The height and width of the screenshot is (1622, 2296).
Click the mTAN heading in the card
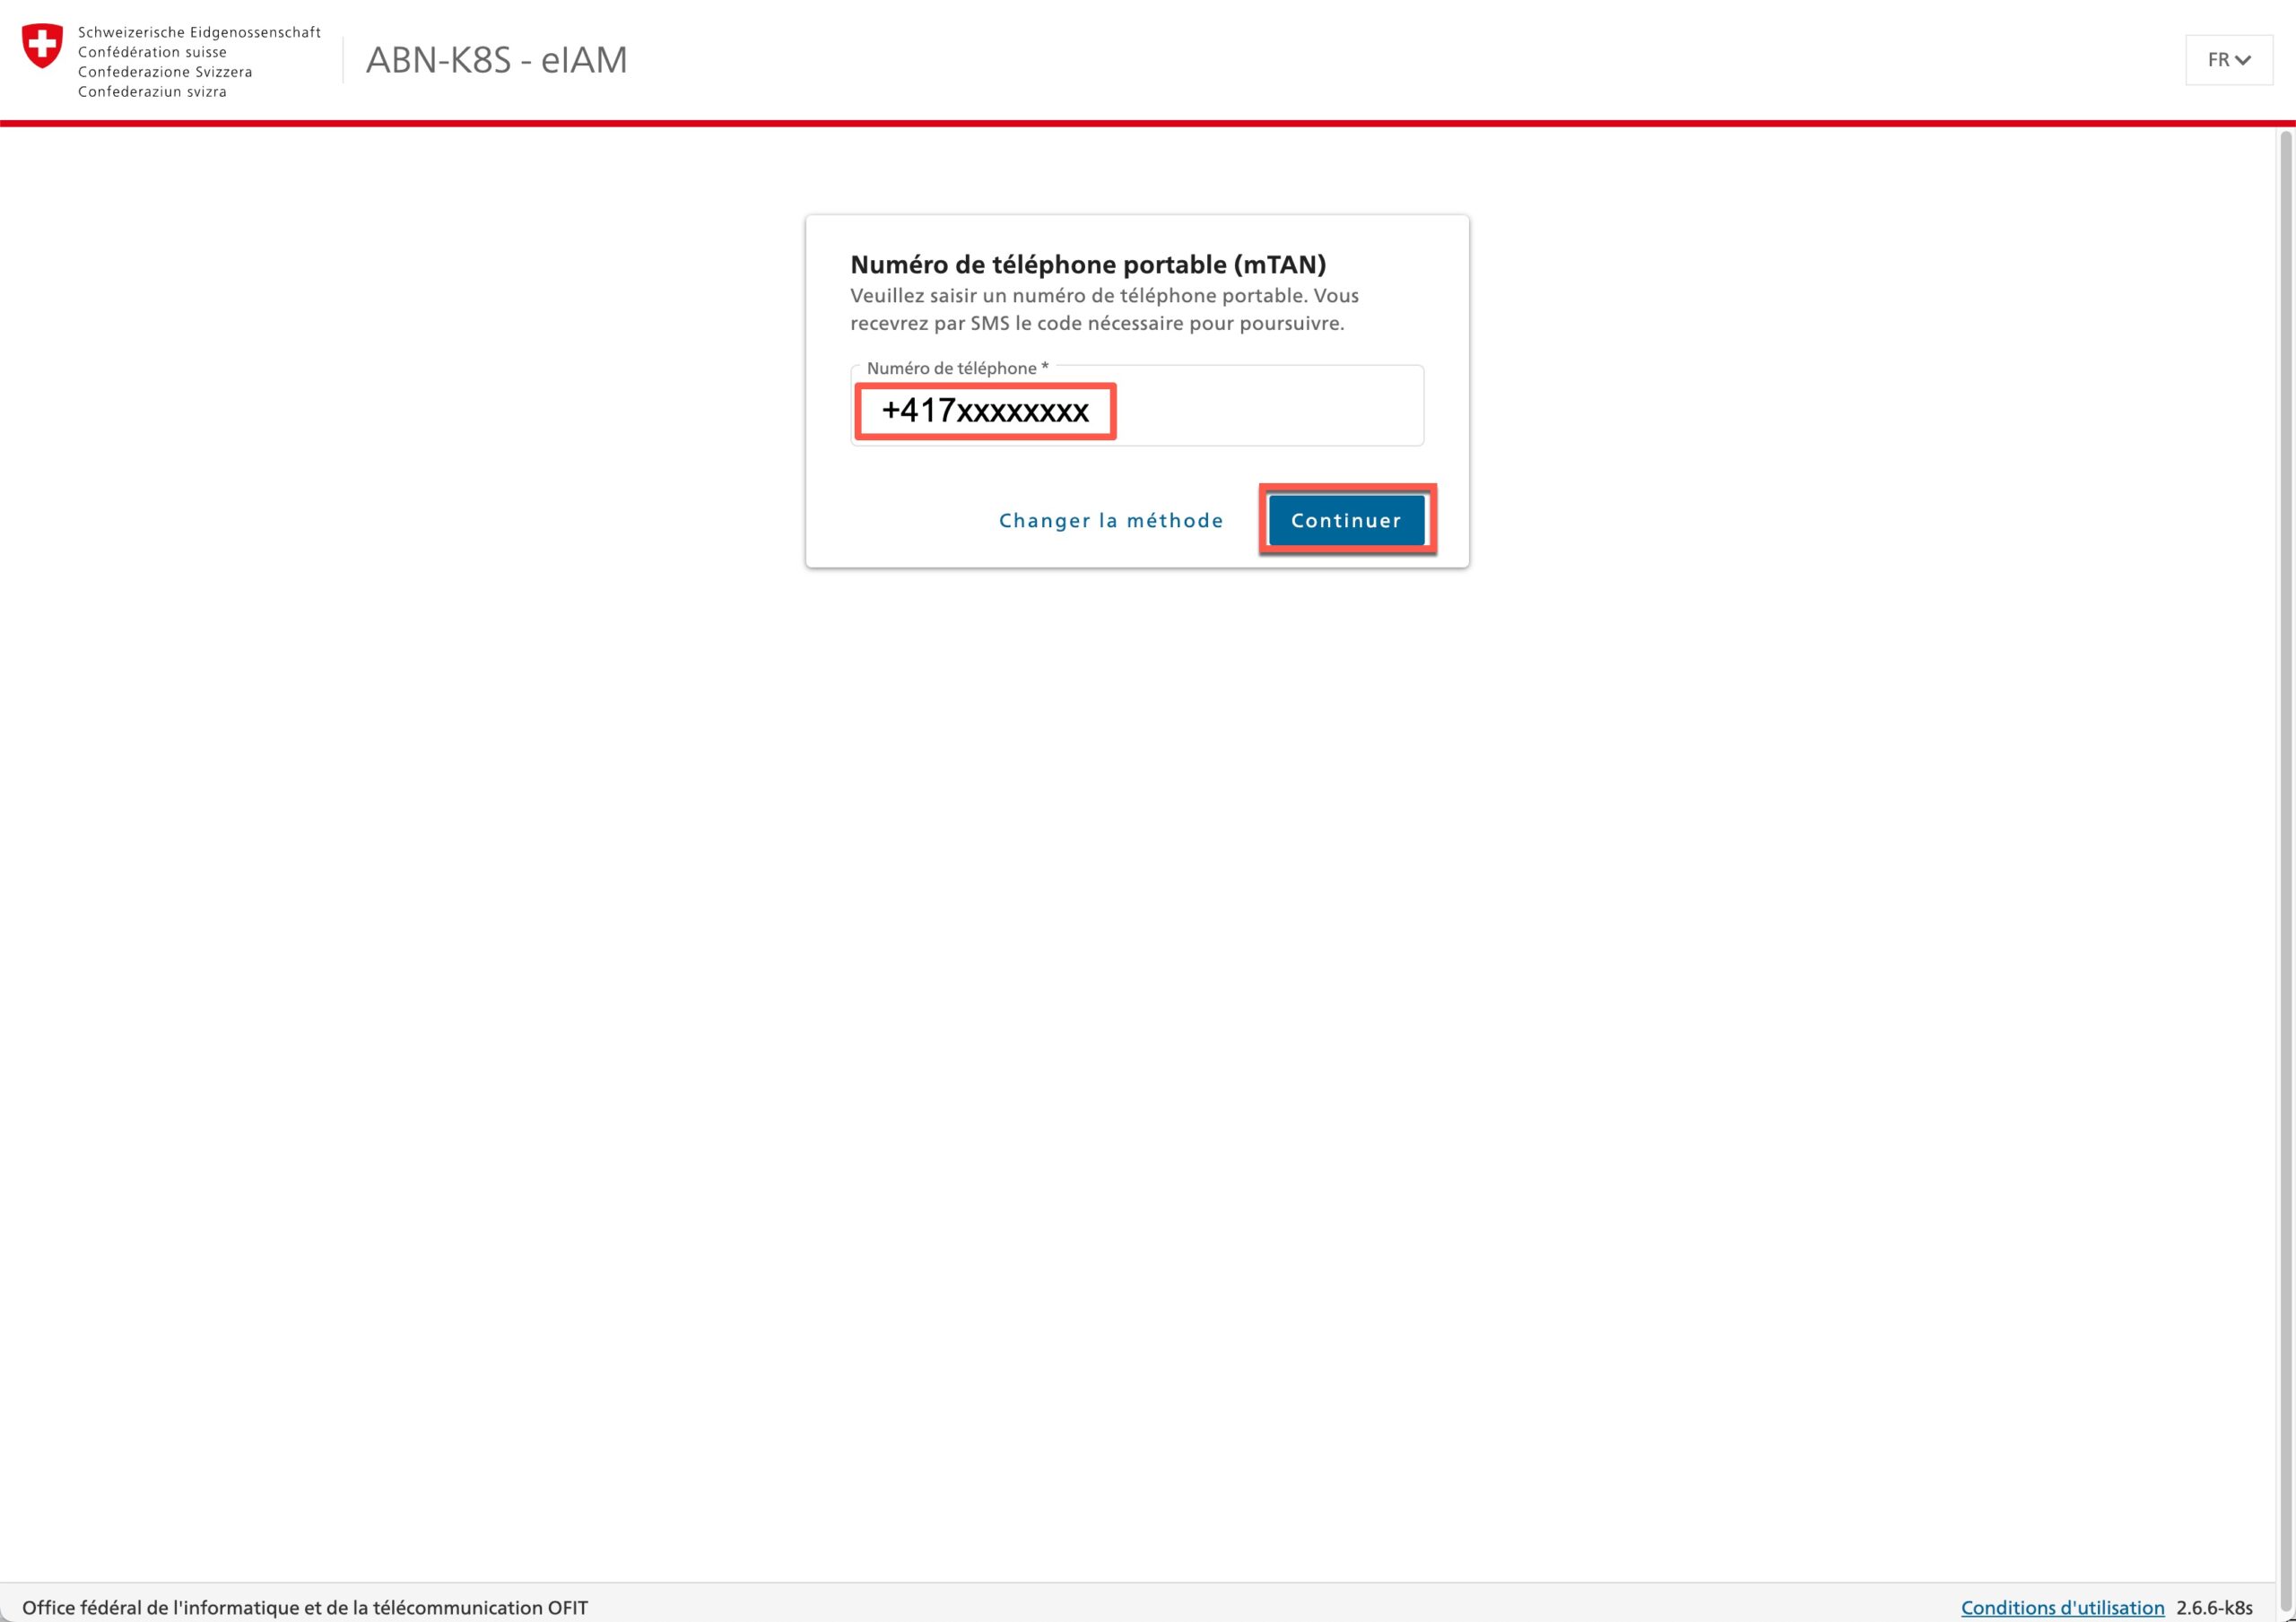(x=1087, y=264)
